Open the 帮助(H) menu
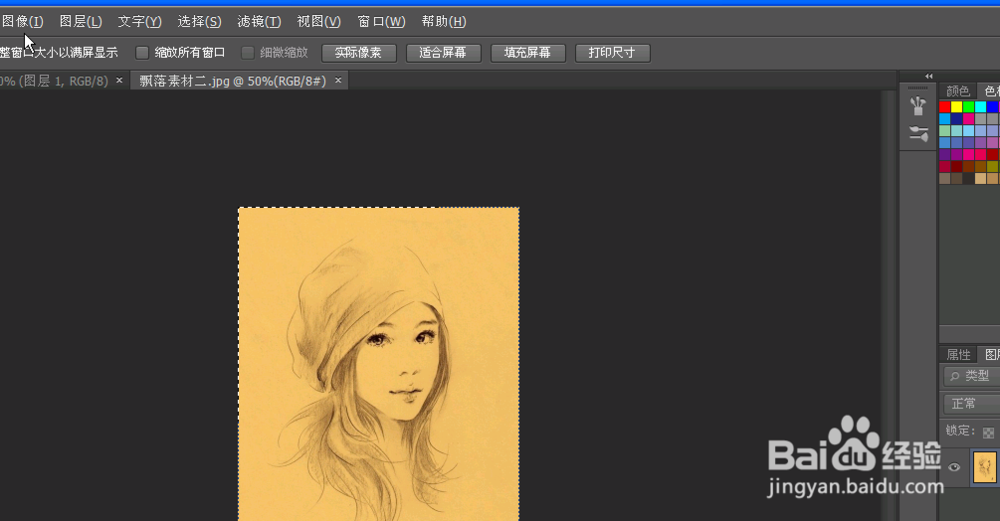 coord(444,22)
